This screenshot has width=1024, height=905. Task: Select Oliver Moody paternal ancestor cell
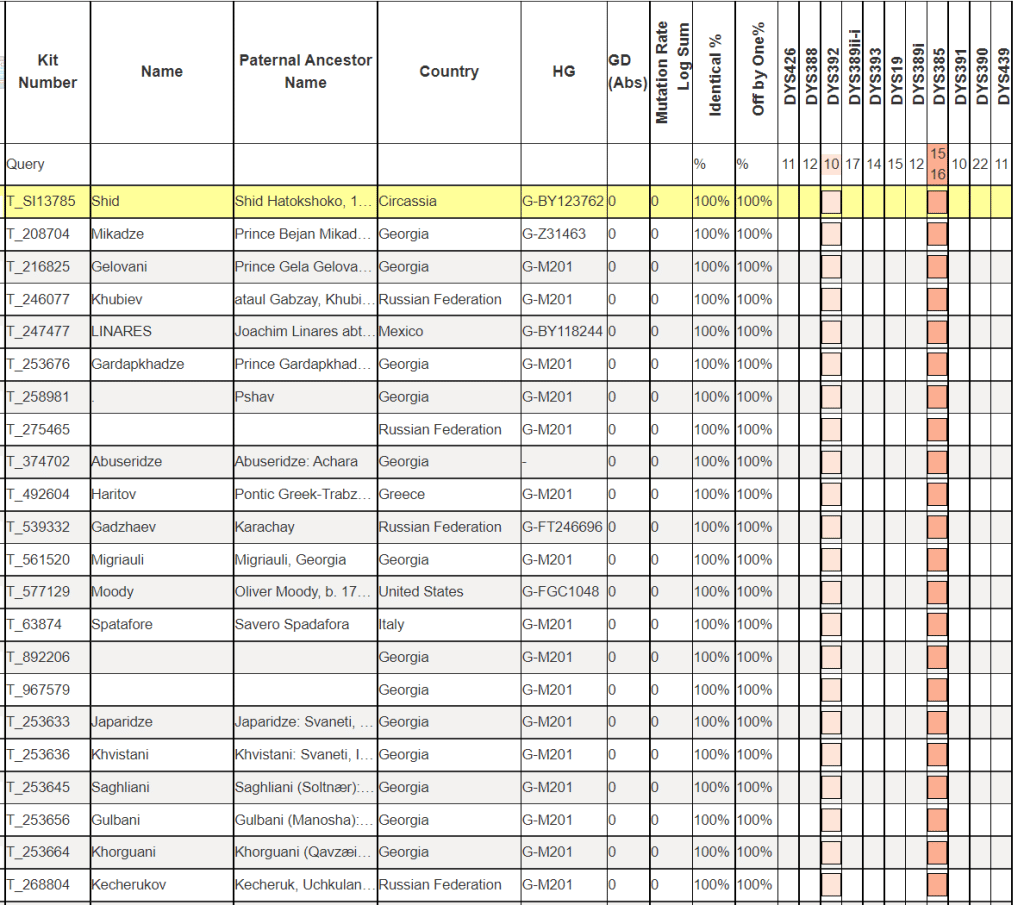click(305, 592)
